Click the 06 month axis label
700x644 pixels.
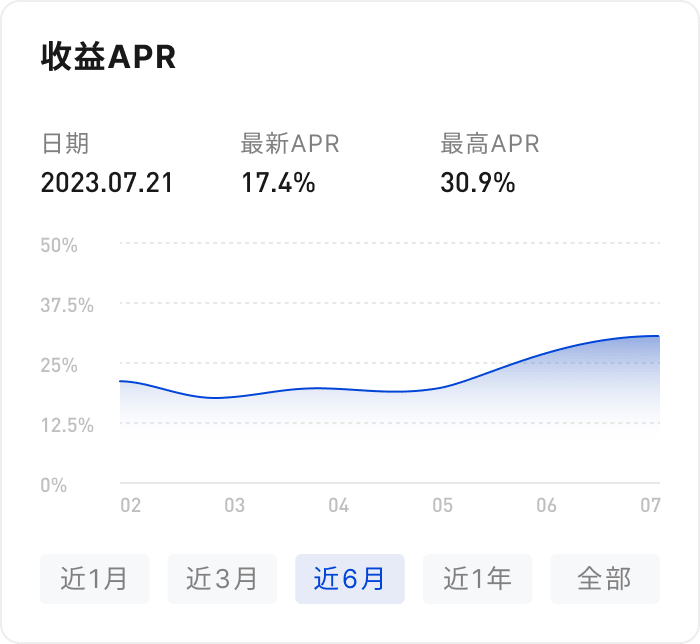tap(546, 506)
